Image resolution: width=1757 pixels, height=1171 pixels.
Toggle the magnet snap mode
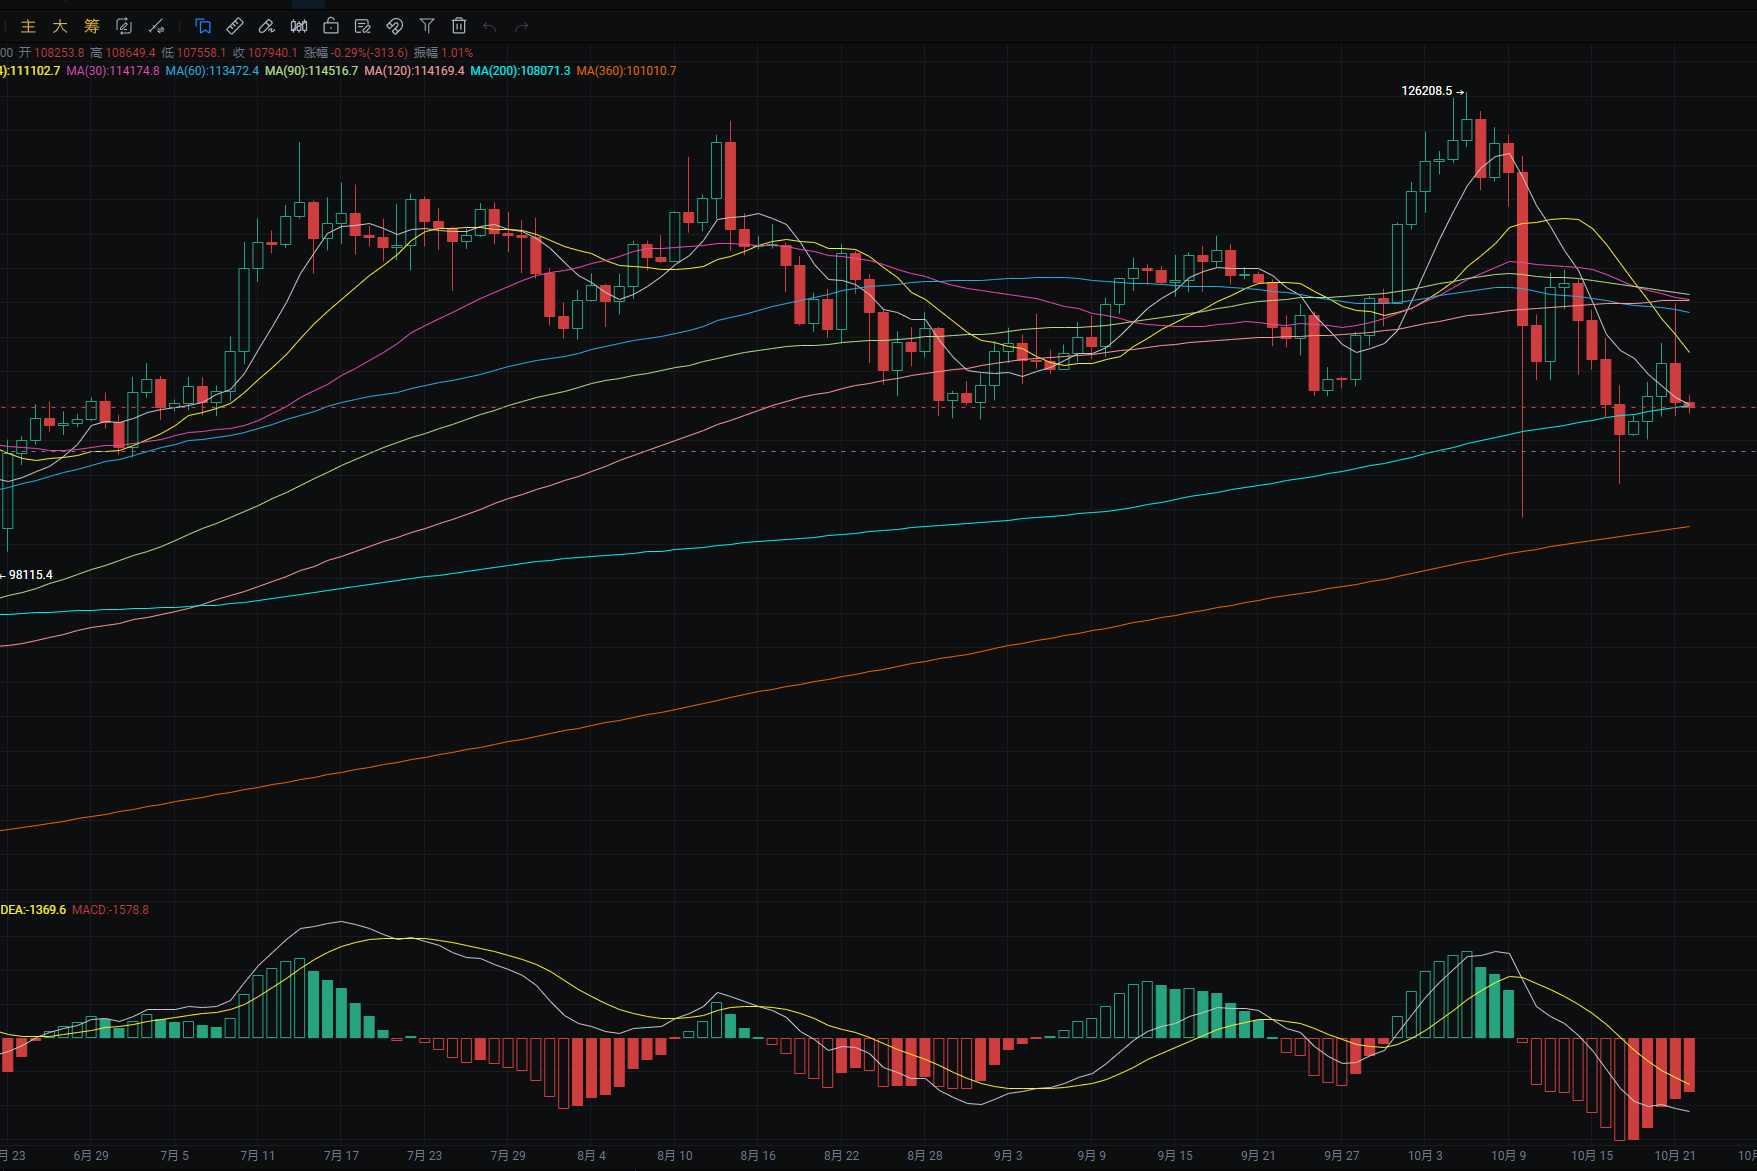pyautogui.click(x=395, y=26)
